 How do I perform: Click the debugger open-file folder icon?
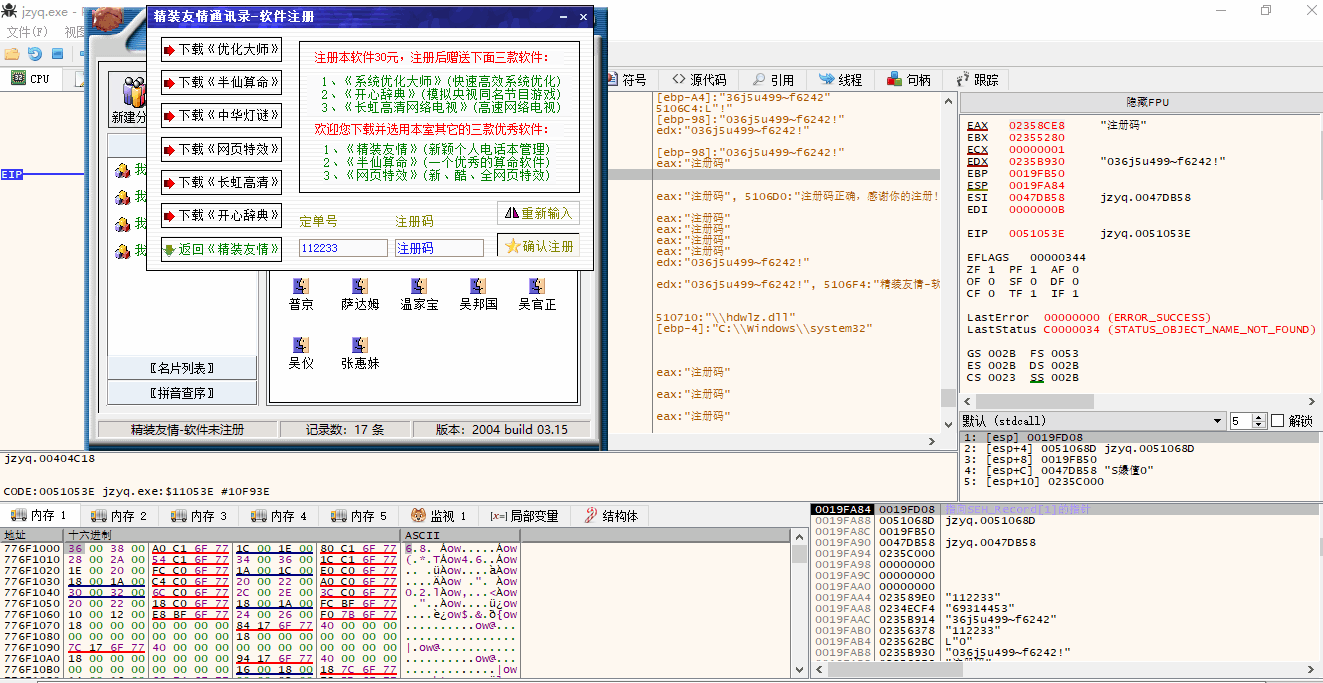coord(12,53)
